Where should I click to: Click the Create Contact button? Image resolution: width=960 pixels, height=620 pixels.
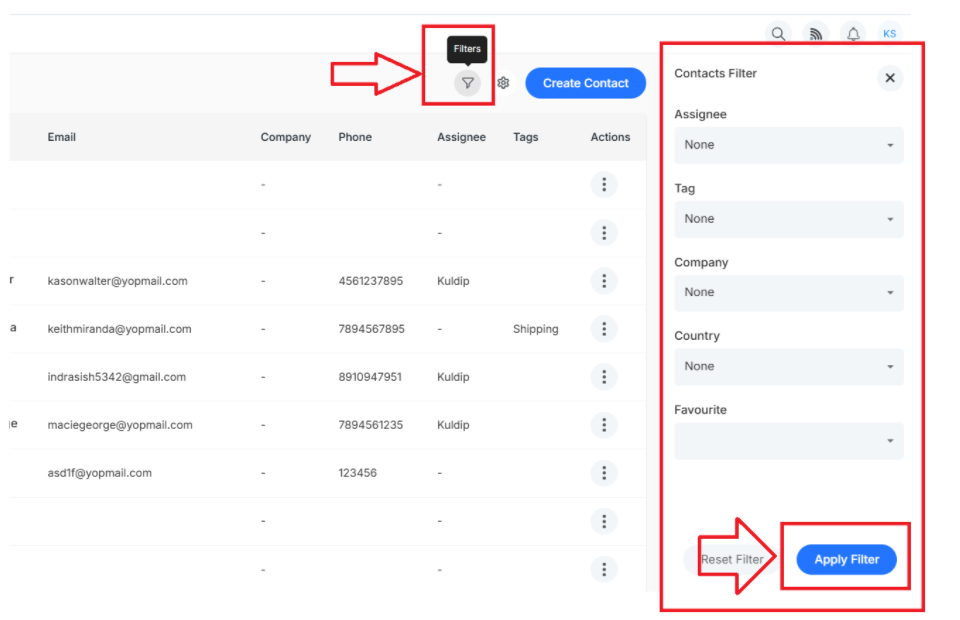pyautogui.click(x=585, y=83)
